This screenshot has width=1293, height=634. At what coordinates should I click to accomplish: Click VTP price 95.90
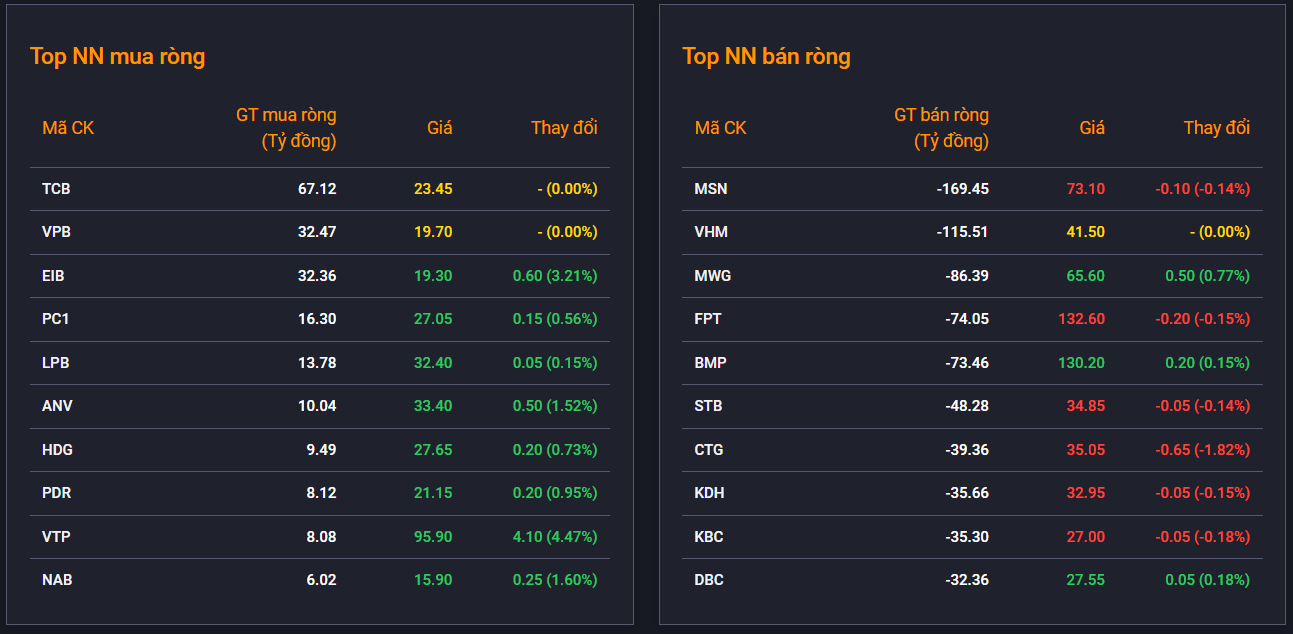click(433, 537)
